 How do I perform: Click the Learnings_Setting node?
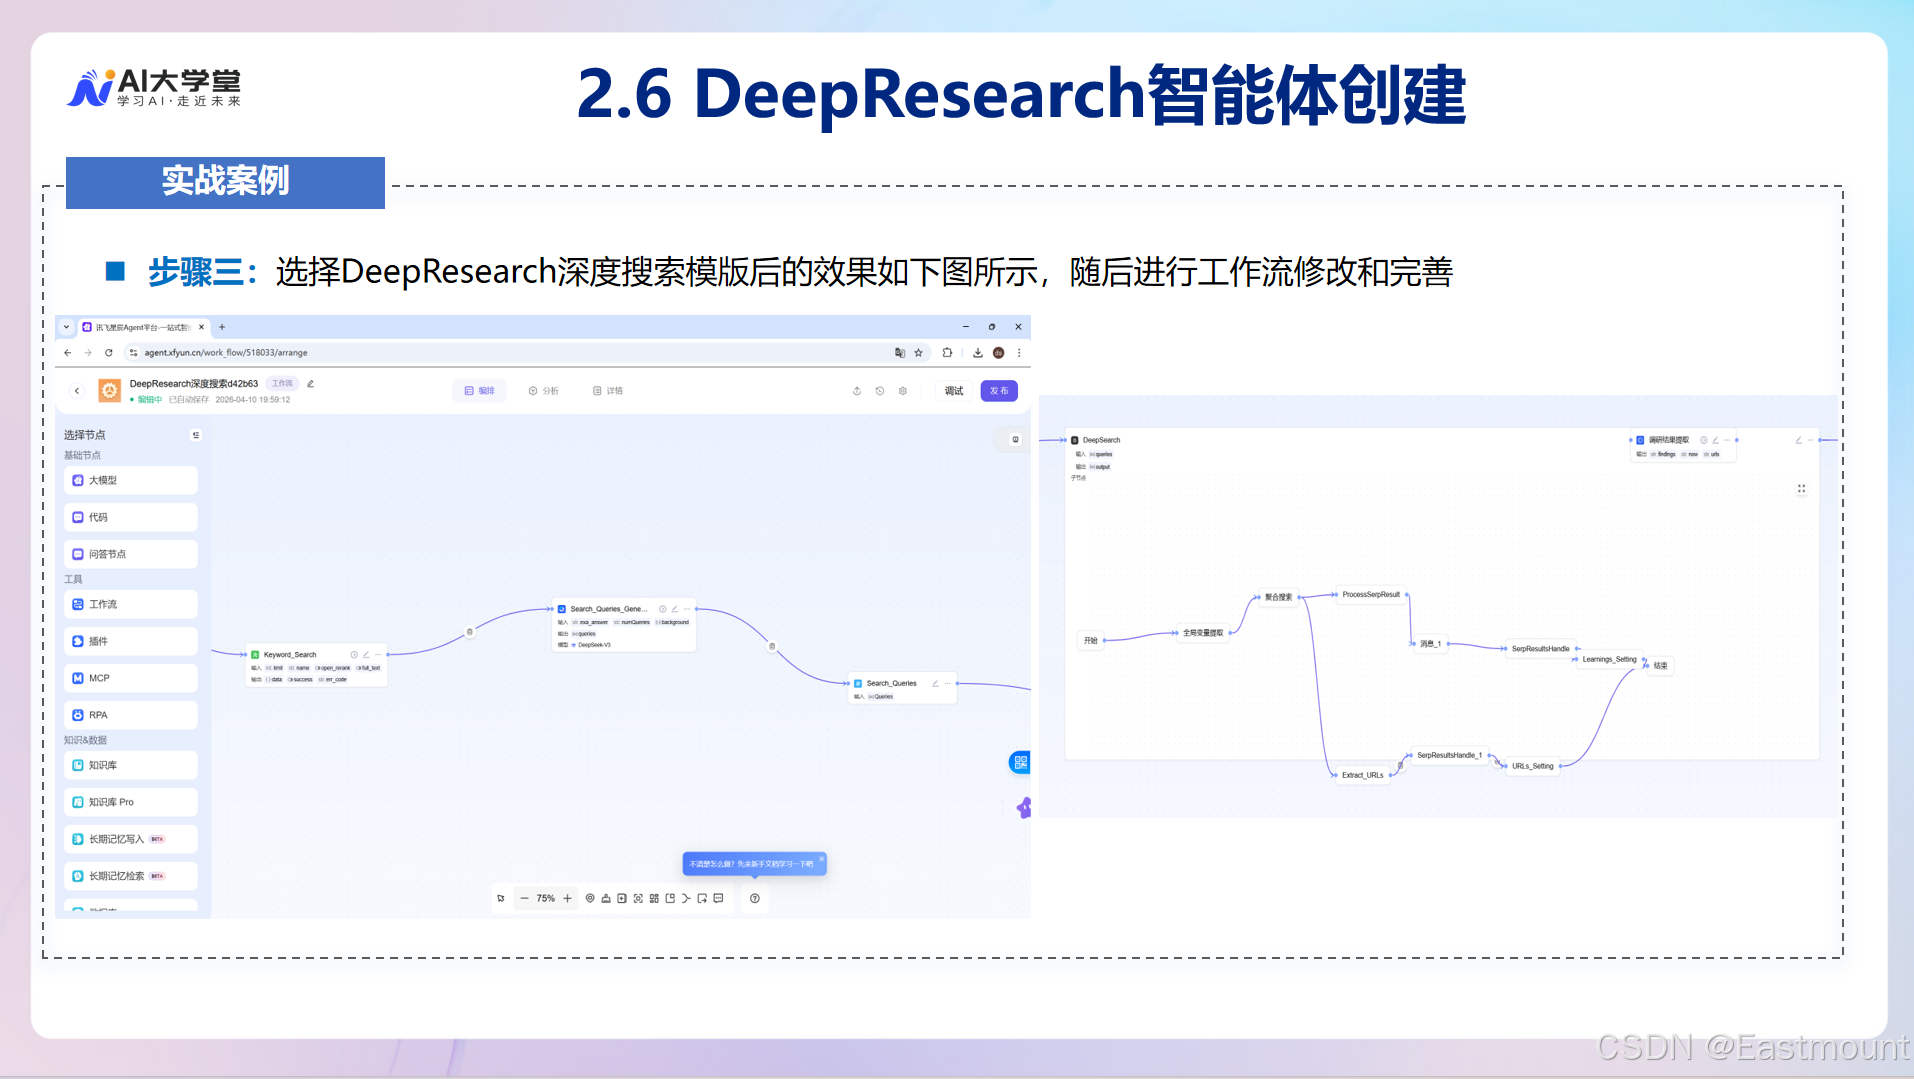coord(1610,660)
